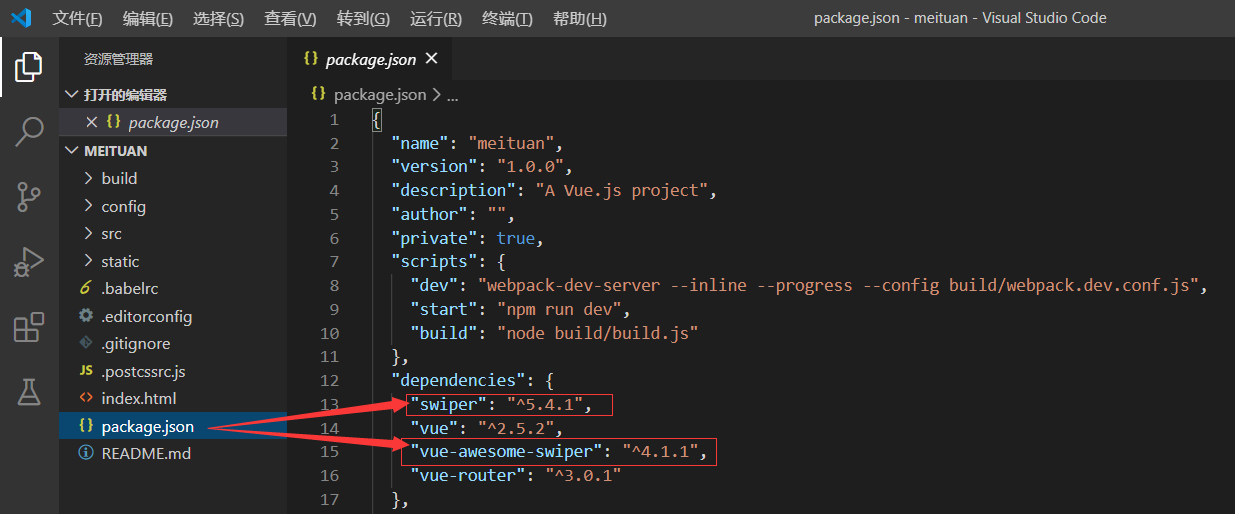This screenshot has height=514, width=1235.
Task: Click the "vue-awesome-swiper" dependency key
Action: click(x=506, y=452)
